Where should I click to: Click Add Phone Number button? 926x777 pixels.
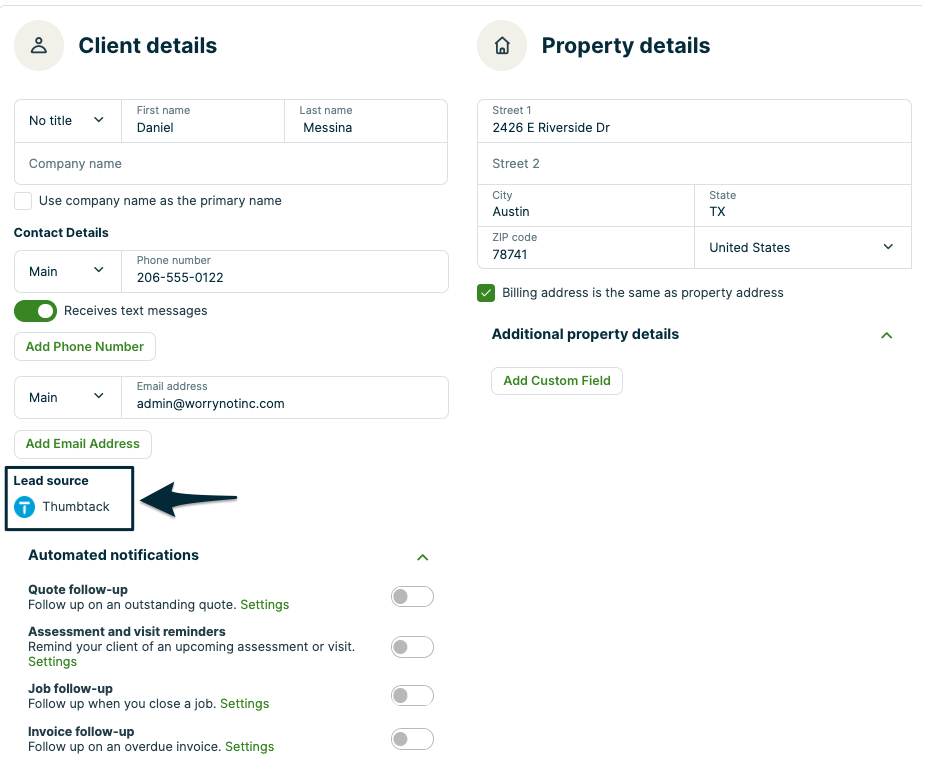pyautogui.click(x=85, y=347)
